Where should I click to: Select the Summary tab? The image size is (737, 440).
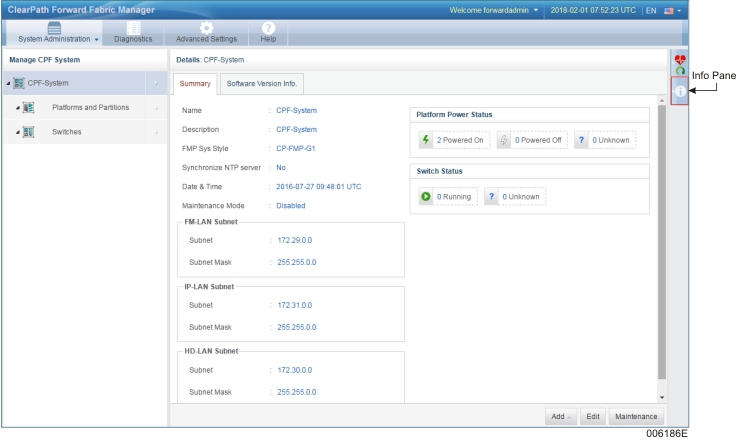point(194,83)
